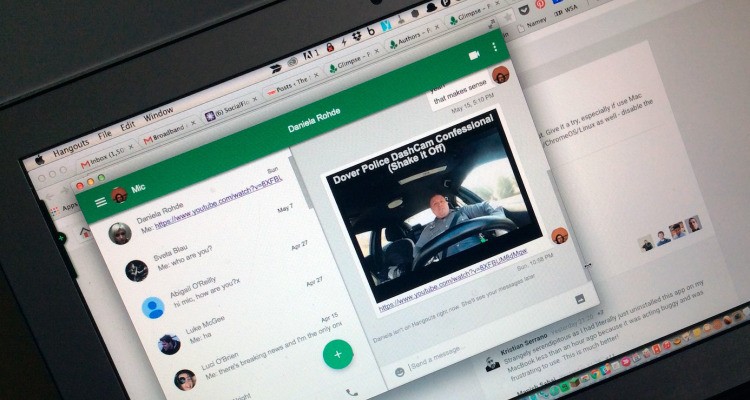Start a video call with Daniela Rohde

click(x=474, y=55)
